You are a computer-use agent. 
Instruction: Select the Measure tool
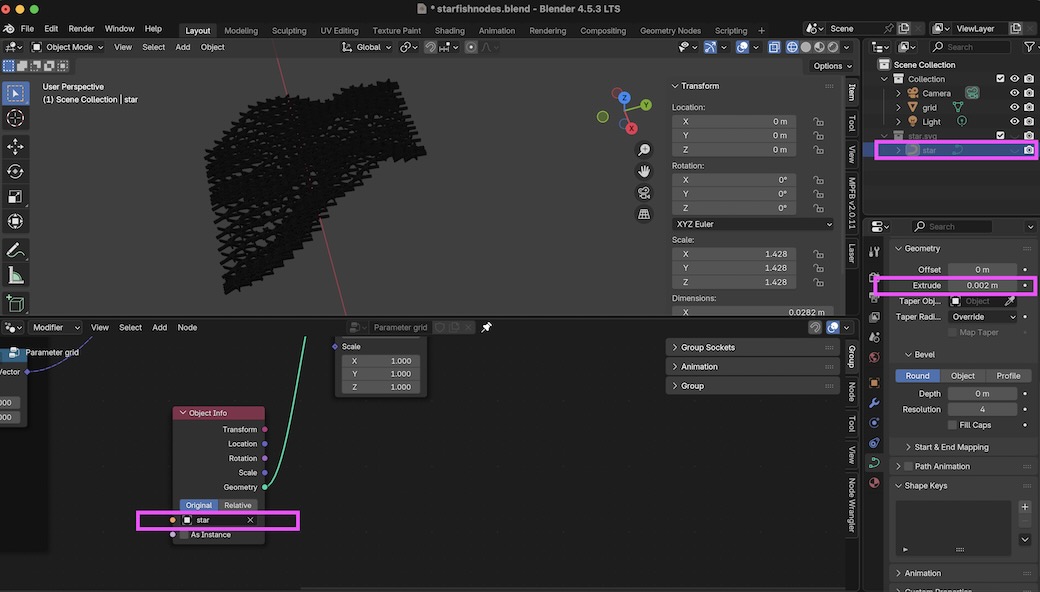pos(15,276)
